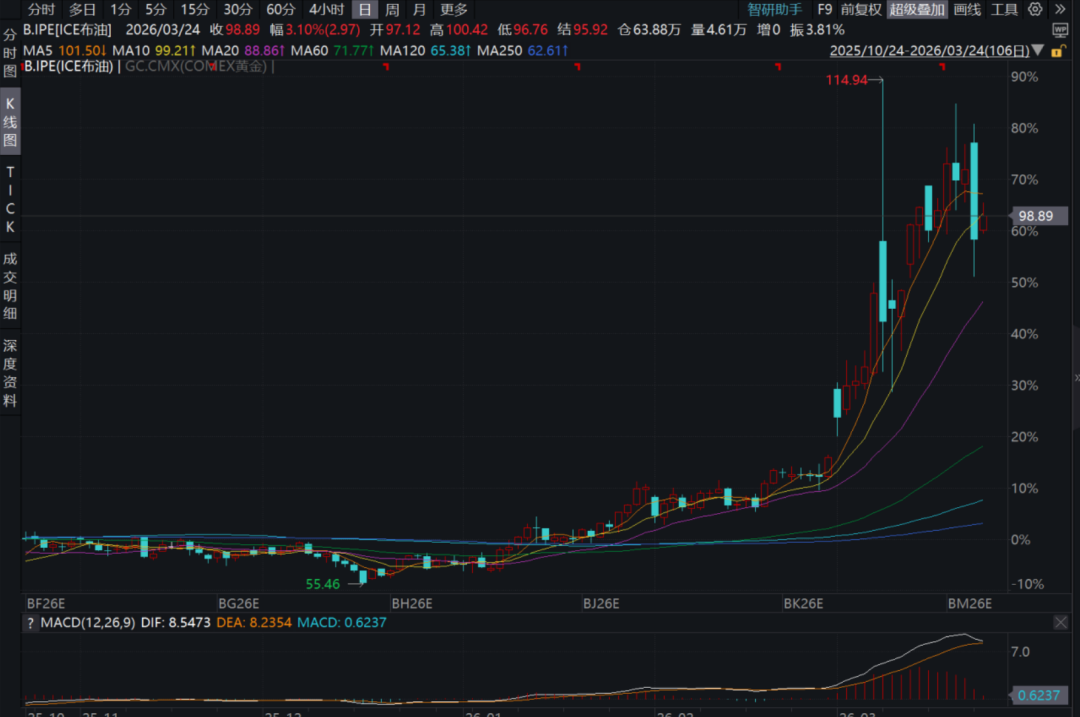Open the 更多 timeframe options
This screenshot has height=717, width=1080.
click(453, 9)
